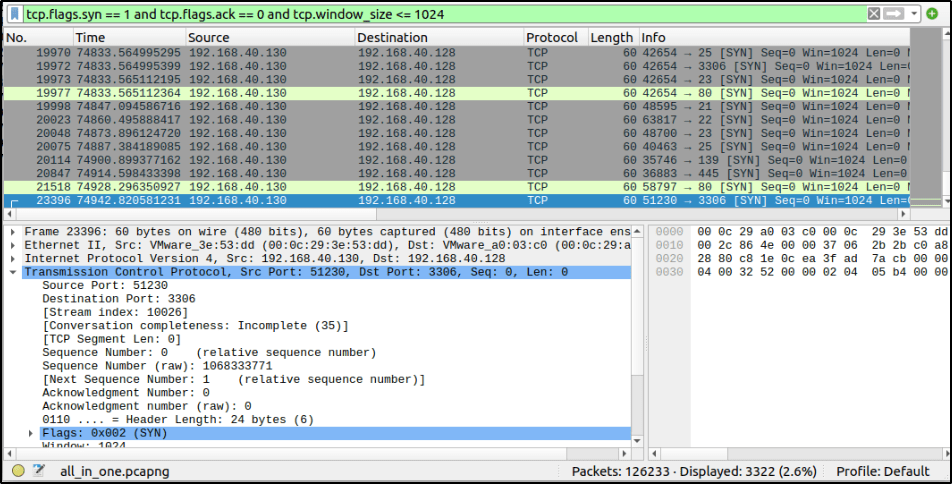Open the recent filter history dropdown
The image size is (952, 484).
click(914, 14)
